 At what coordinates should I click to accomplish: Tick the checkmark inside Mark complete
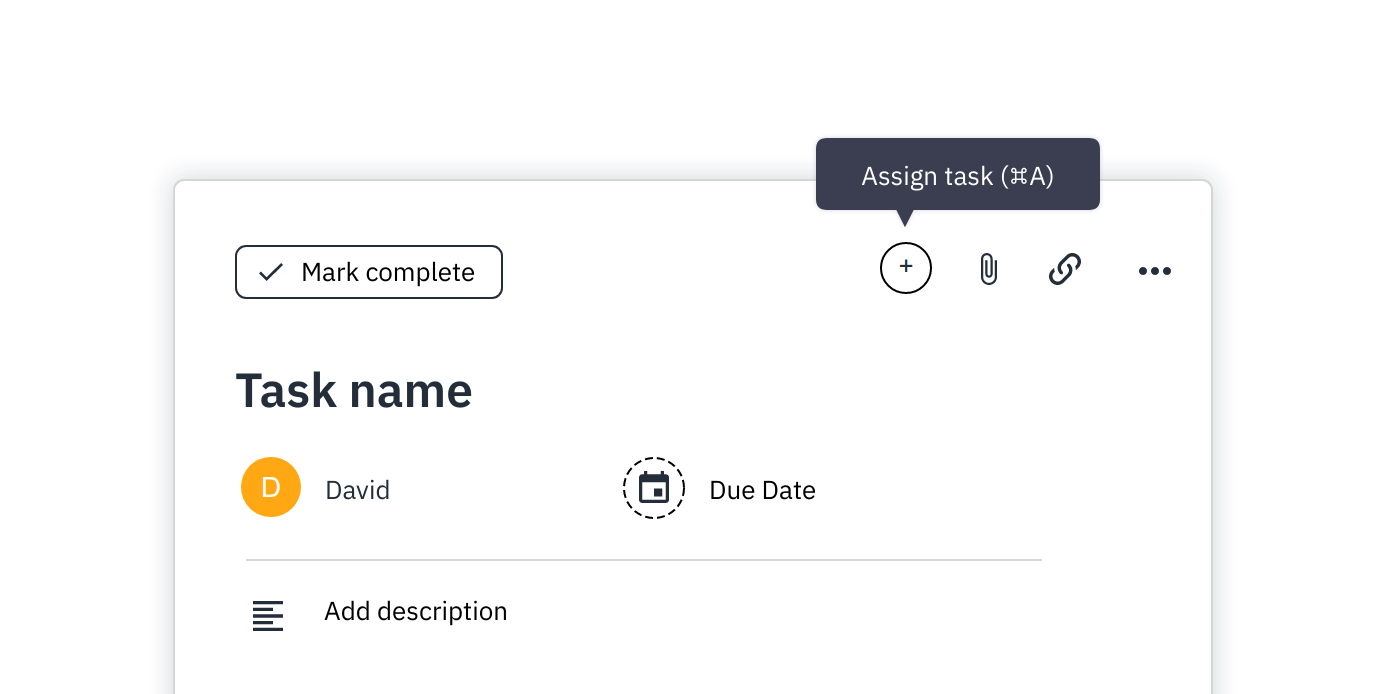[271, 273]
